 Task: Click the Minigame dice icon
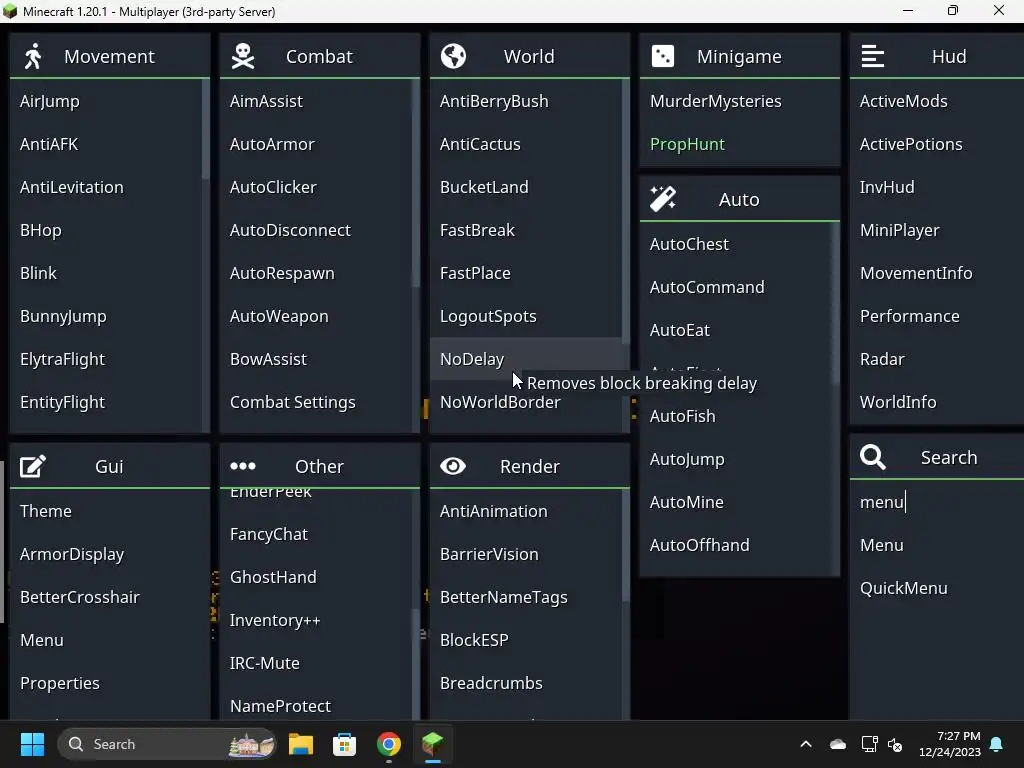coord(663,56)
